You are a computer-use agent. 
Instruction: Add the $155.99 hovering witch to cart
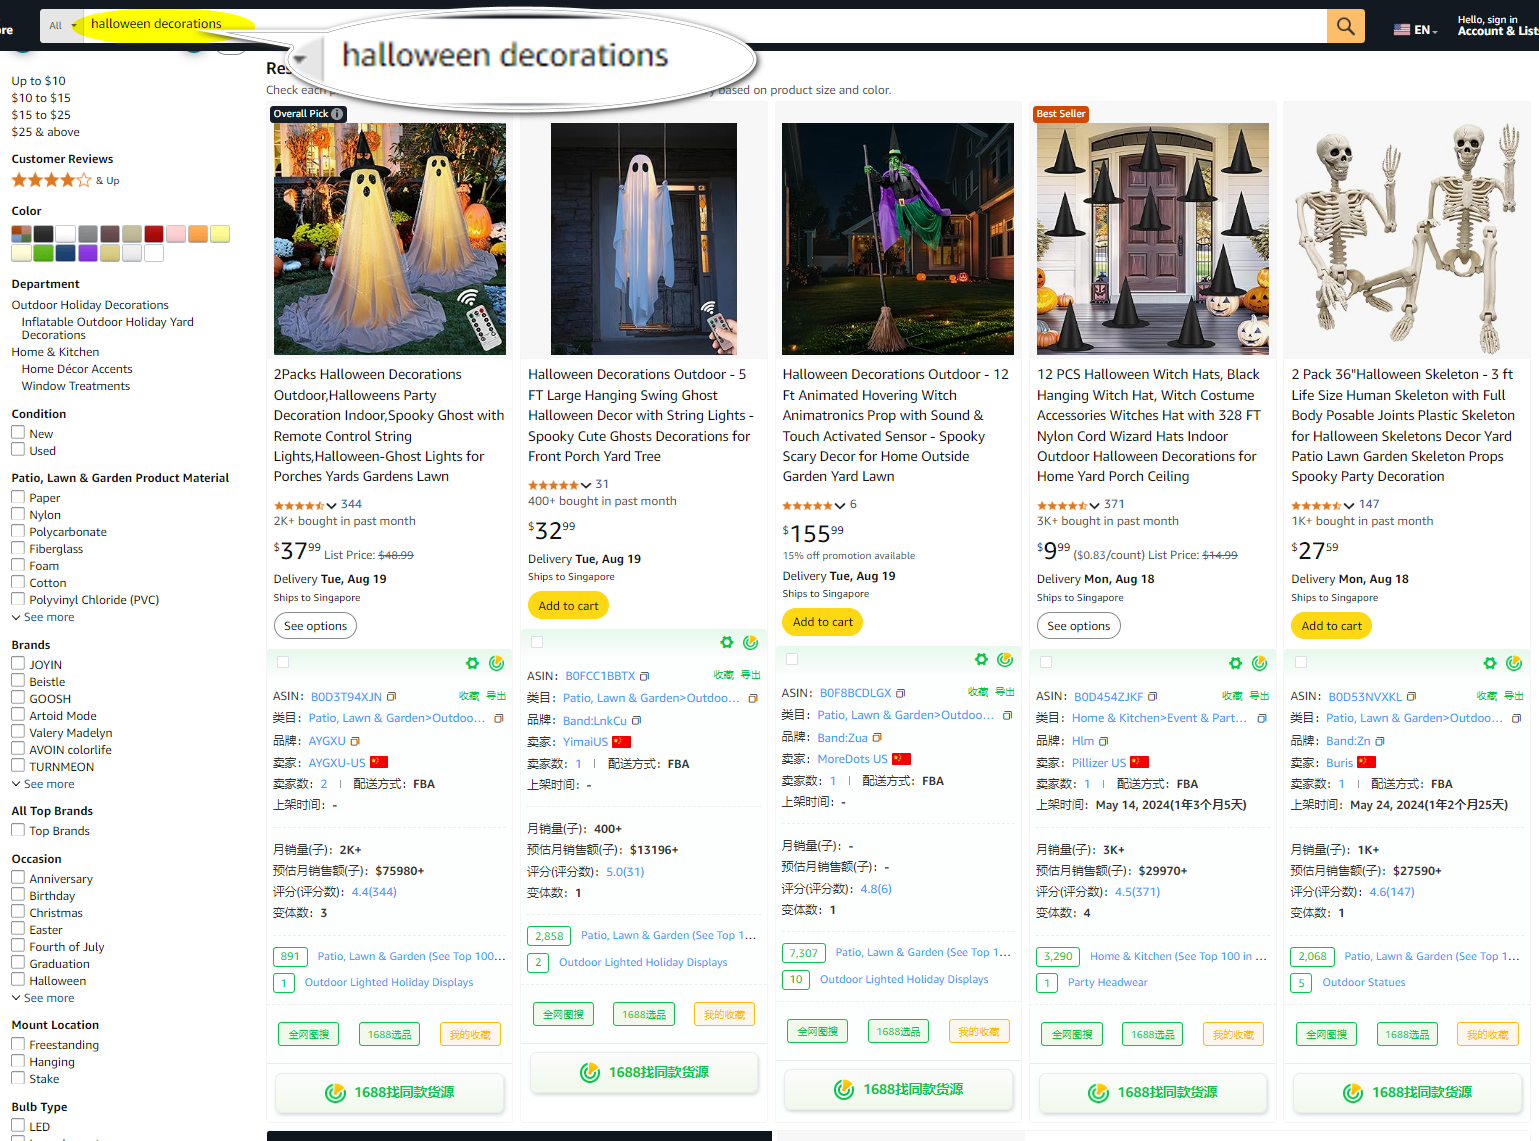click(x=823, y=622)
